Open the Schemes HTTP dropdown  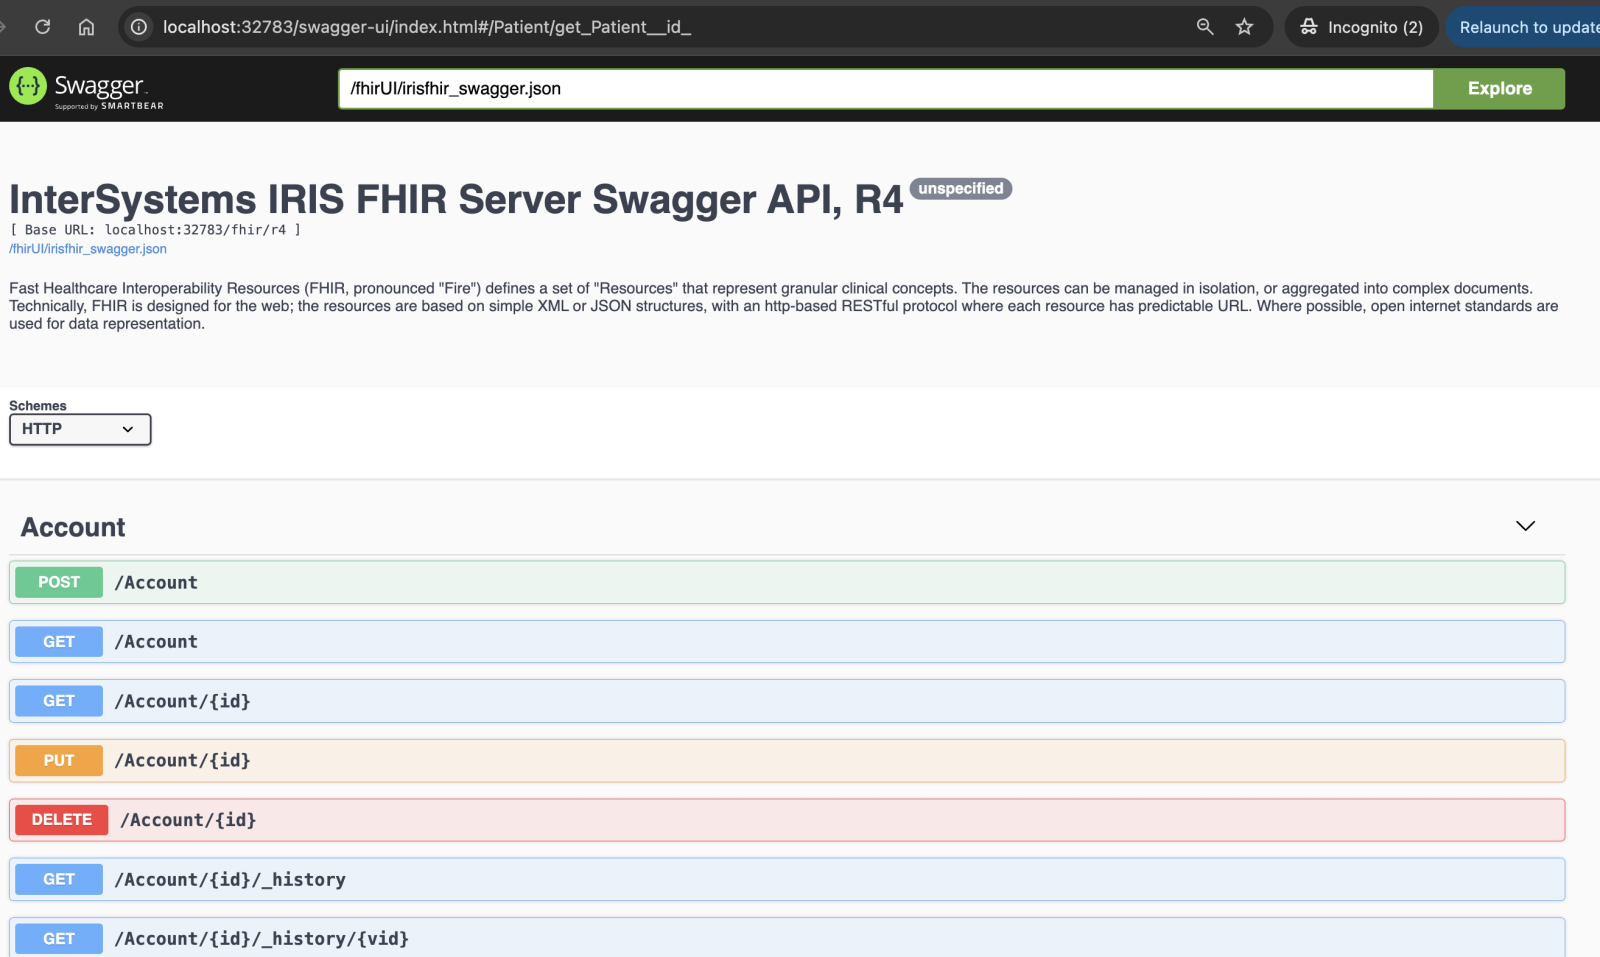(80, 429)
